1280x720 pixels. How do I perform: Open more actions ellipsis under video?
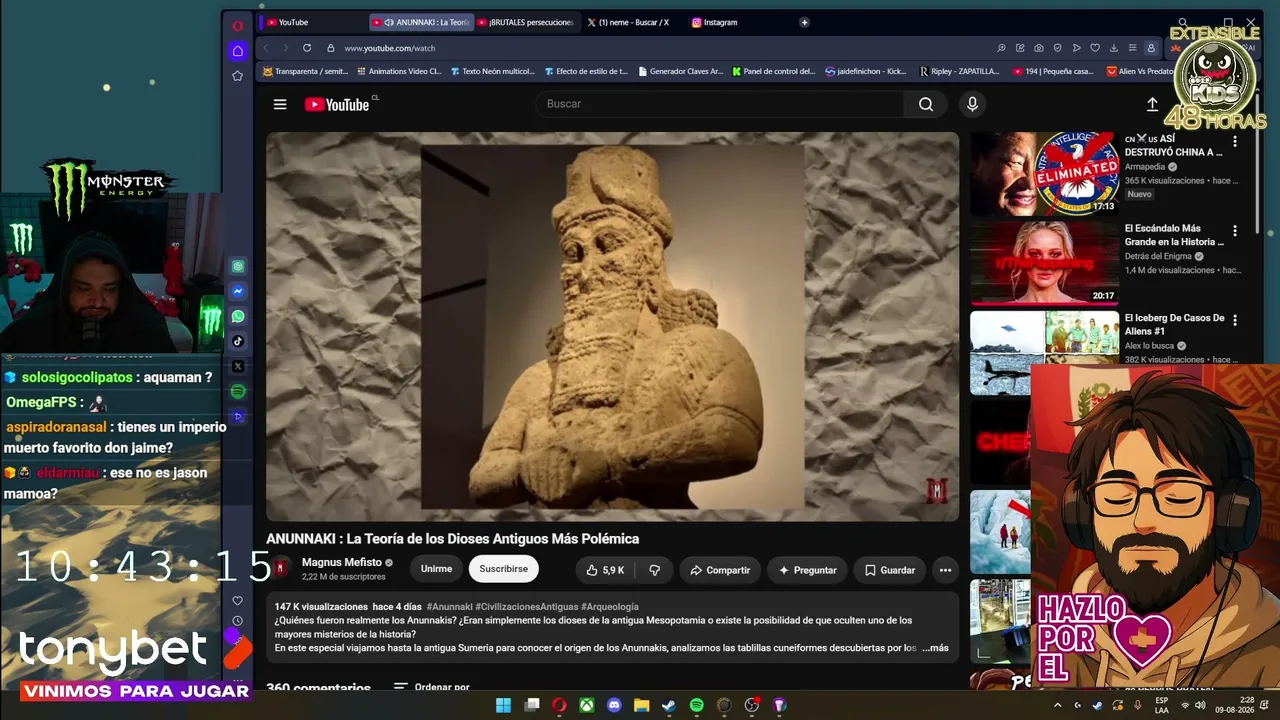(945, 570)
